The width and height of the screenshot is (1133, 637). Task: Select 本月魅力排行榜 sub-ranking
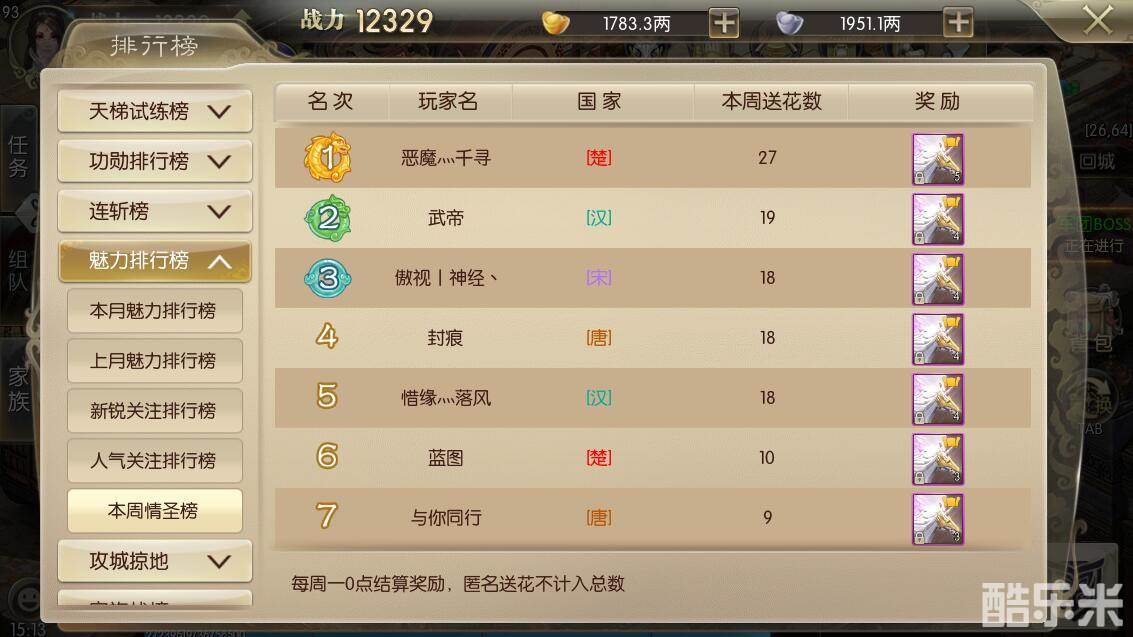click(155, 311)
